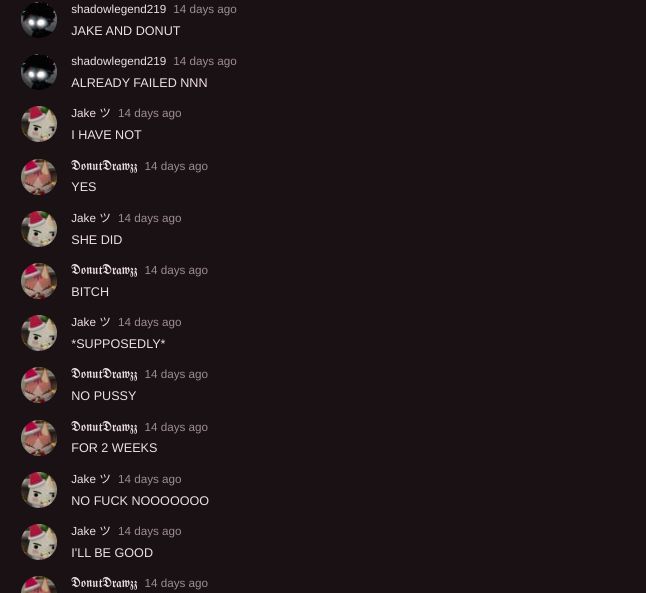
Task: Open Jake's avatar beside SHE DID
Action: [39, 229]
